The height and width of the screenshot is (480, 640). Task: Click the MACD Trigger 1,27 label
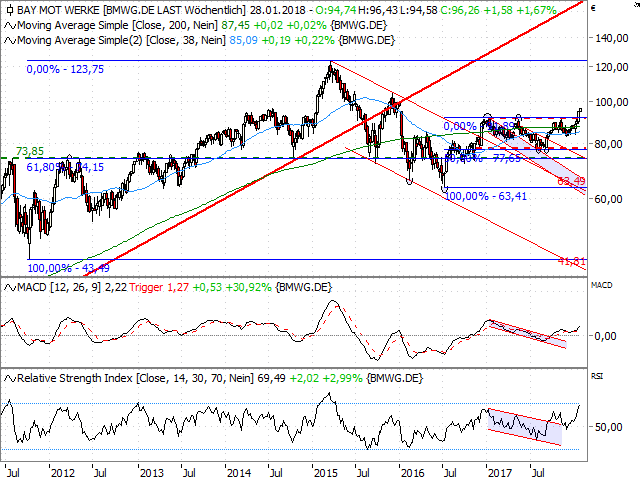click(x=159, y=287)
